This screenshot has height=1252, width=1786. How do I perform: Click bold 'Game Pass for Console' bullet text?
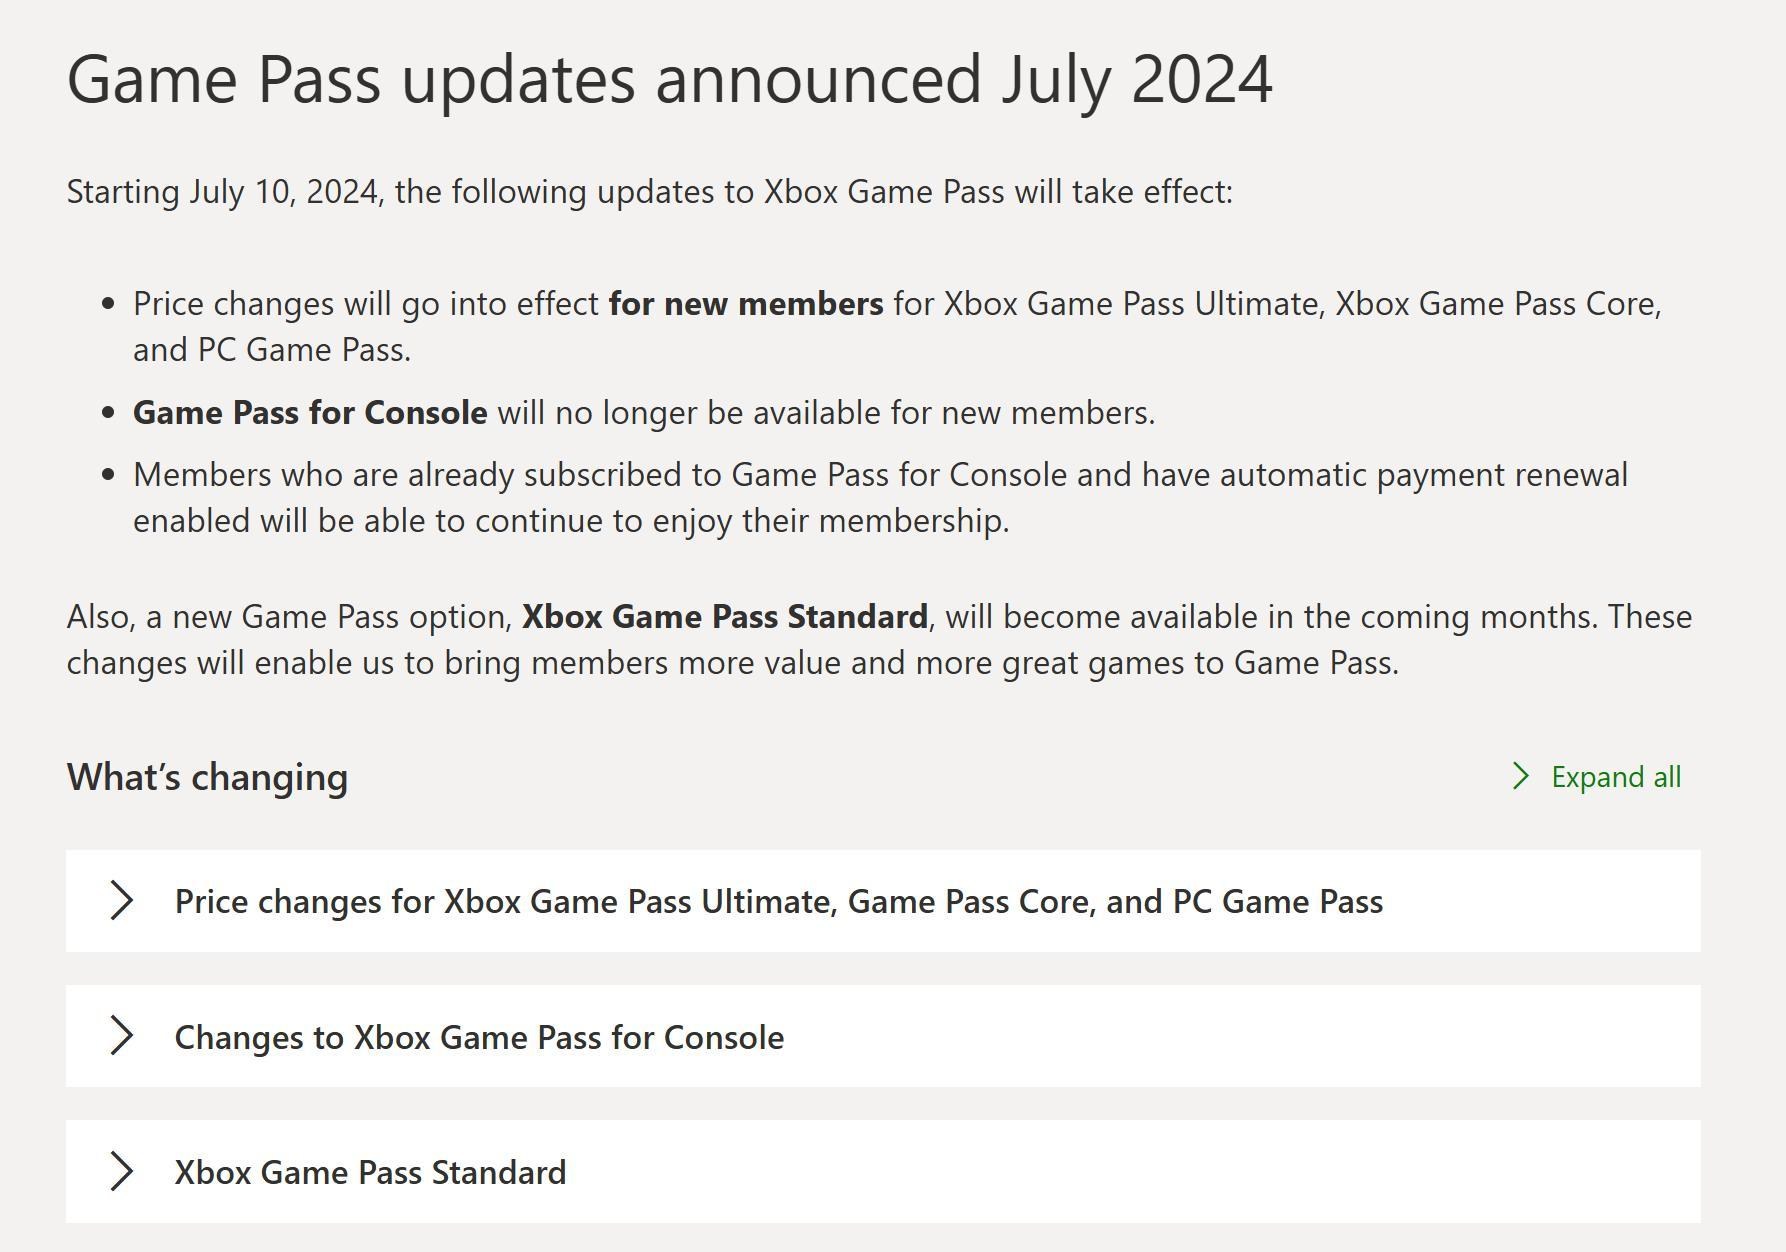click(310, 412)
